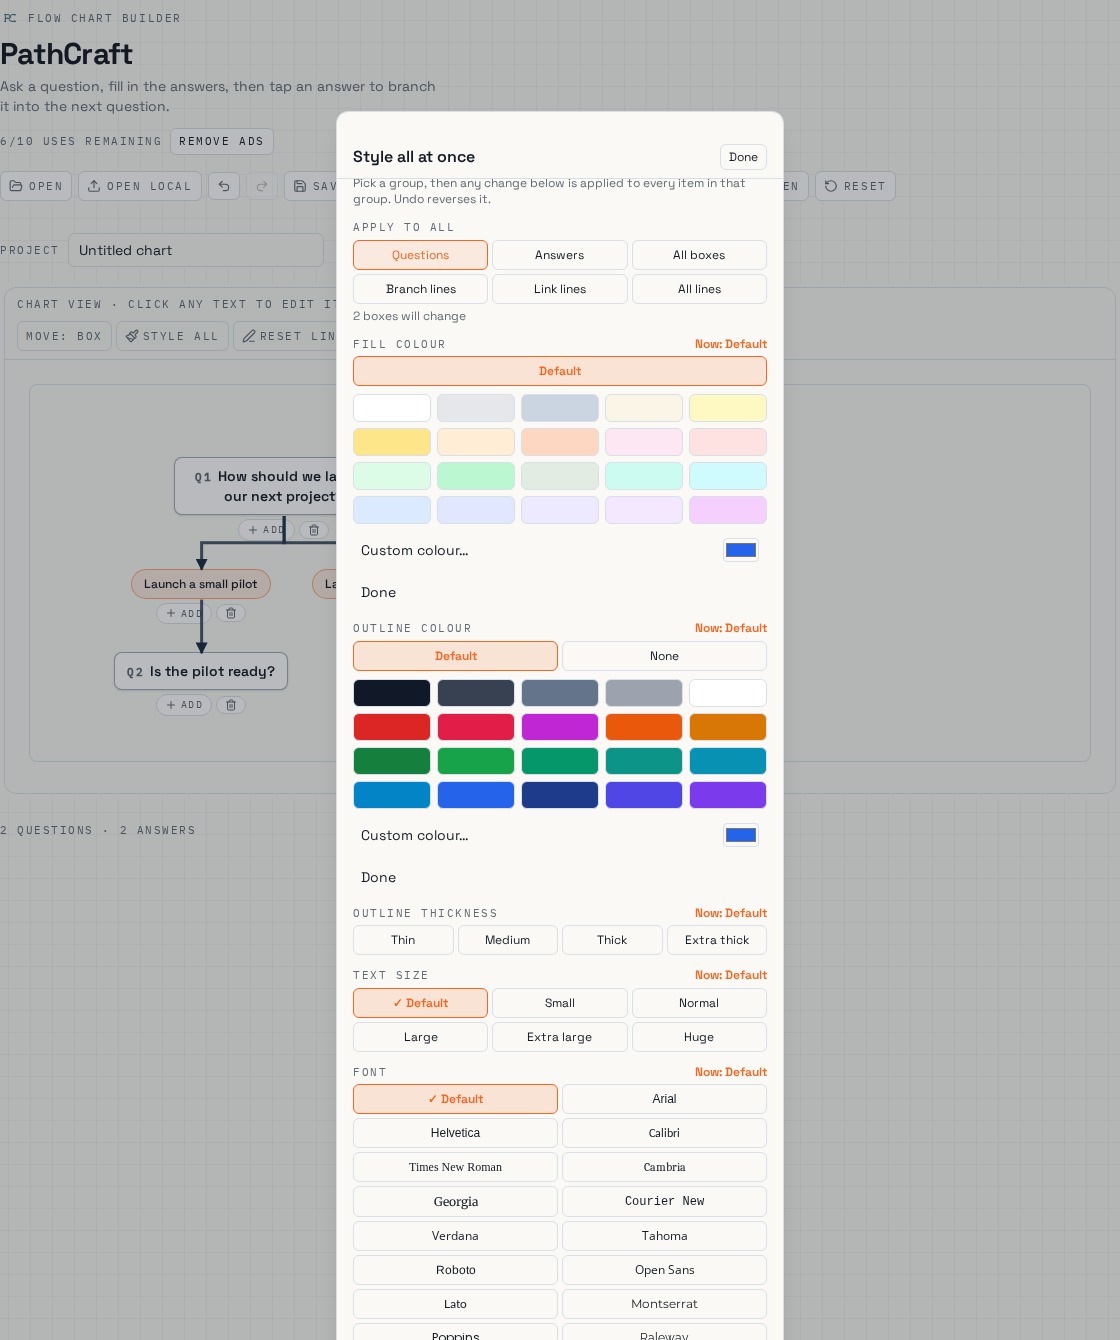This screenshot has width=1120, height=1340.
Task: Pick the dark navy outline swatch
Action: click(392, 693)
